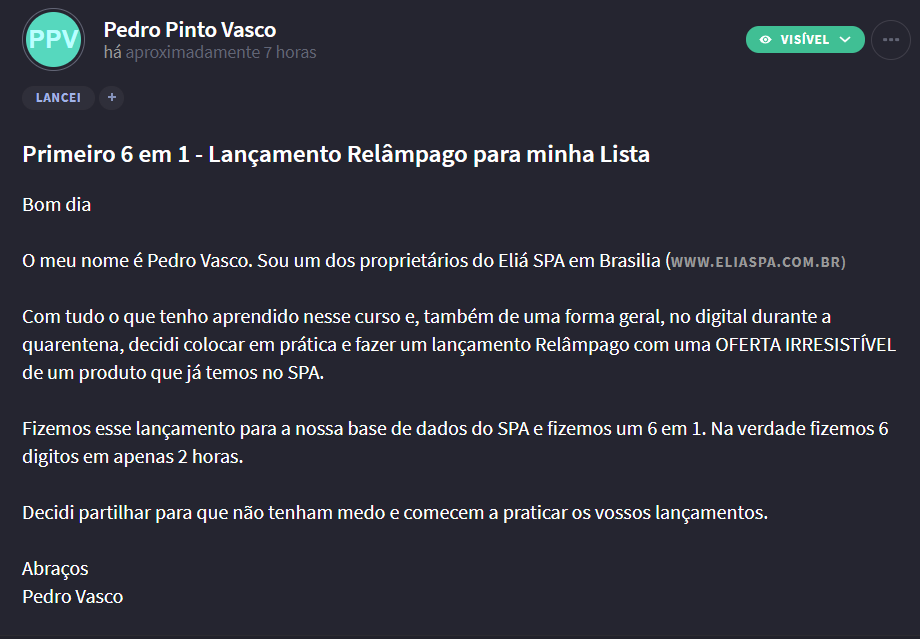Click the 'há aproximadamente 7 horas' timestamp
This screenshot has width=920, height=639.
[210, 52]
